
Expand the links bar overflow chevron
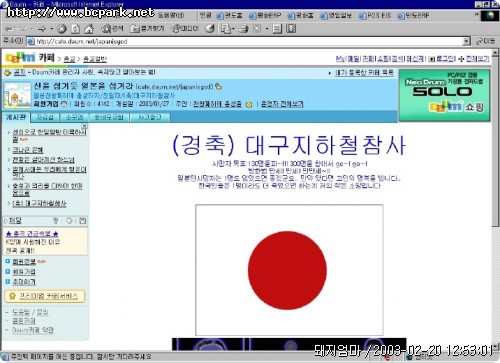(476, 15)
